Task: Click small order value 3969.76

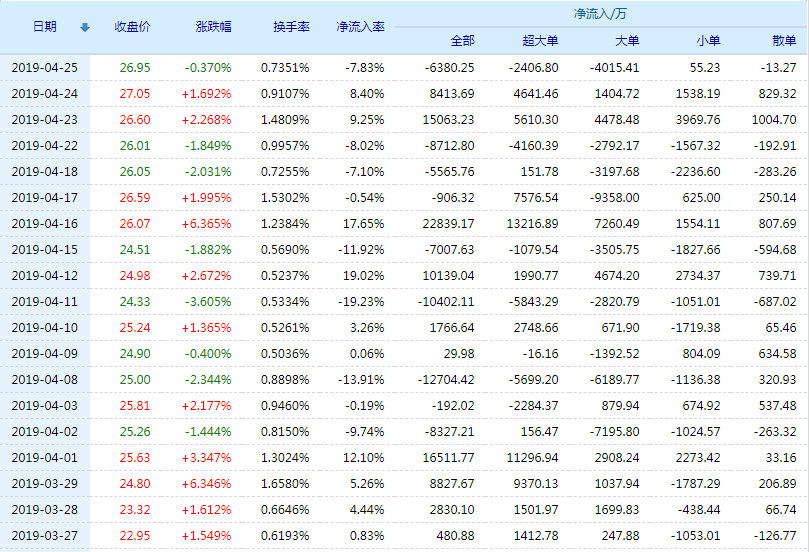Action: pyautogui.click(x=698, y=120)
